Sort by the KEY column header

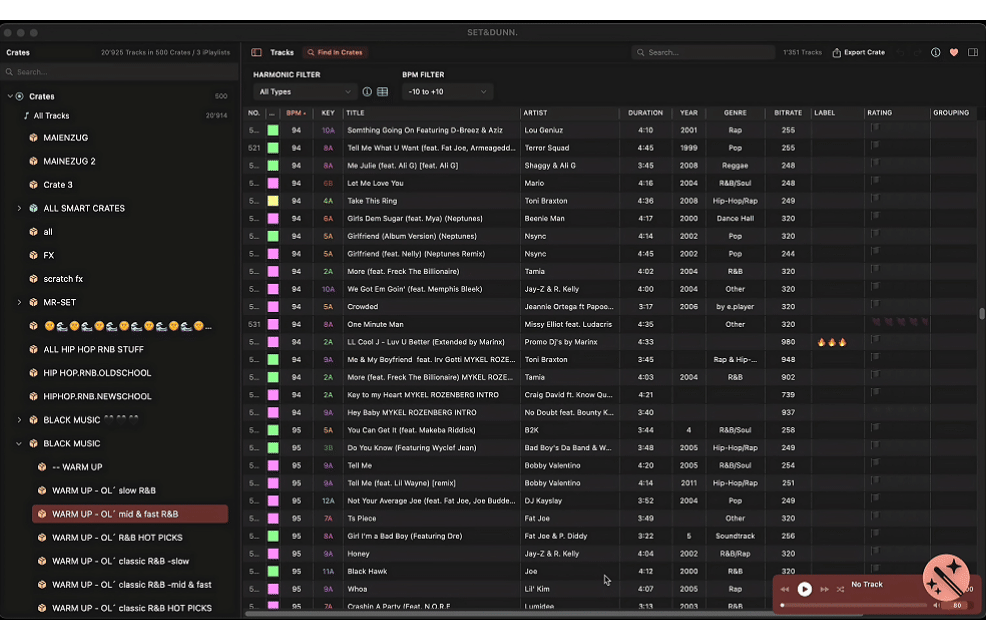328,113
